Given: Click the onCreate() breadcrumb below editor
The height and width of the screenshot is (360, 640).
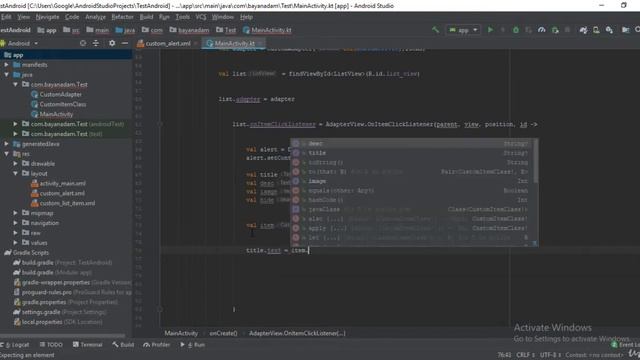Looking at the screenshot, I should pos(223,333).
